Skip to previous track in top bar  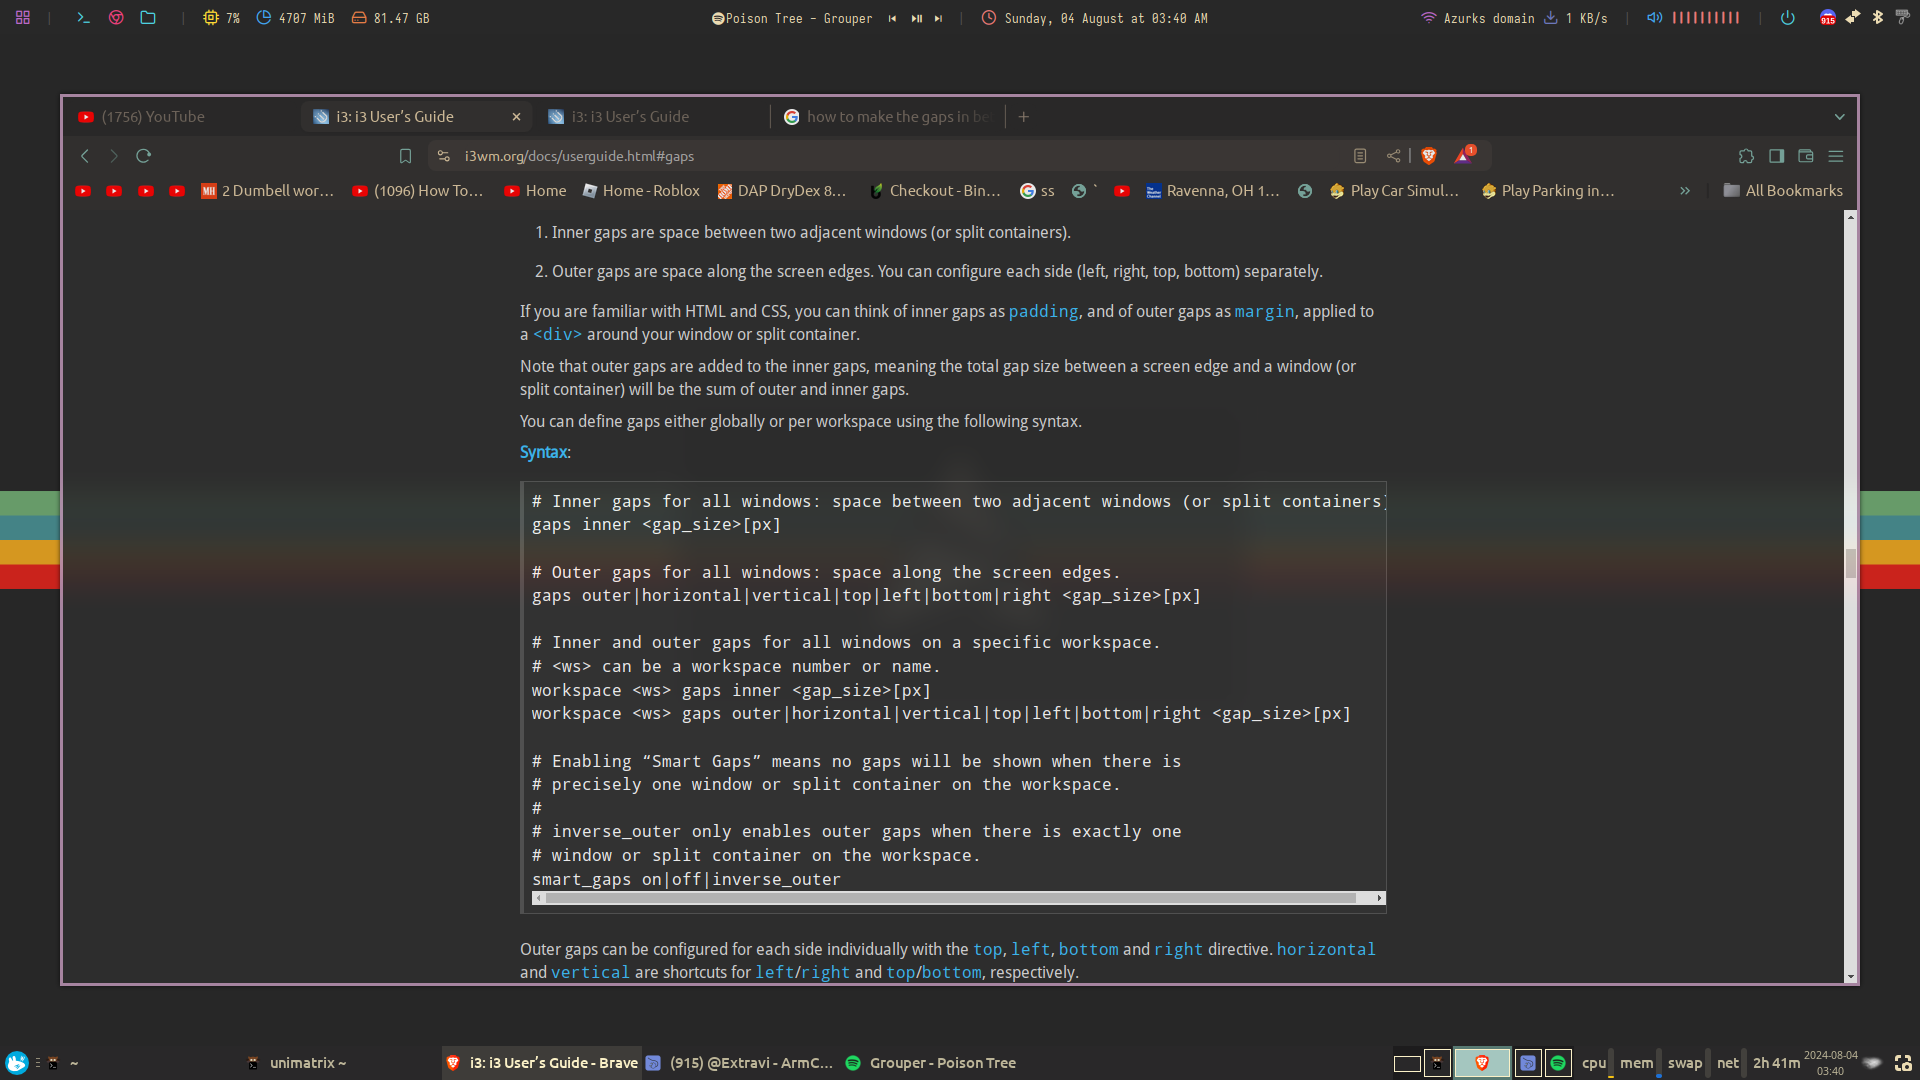tap(892, 18)
